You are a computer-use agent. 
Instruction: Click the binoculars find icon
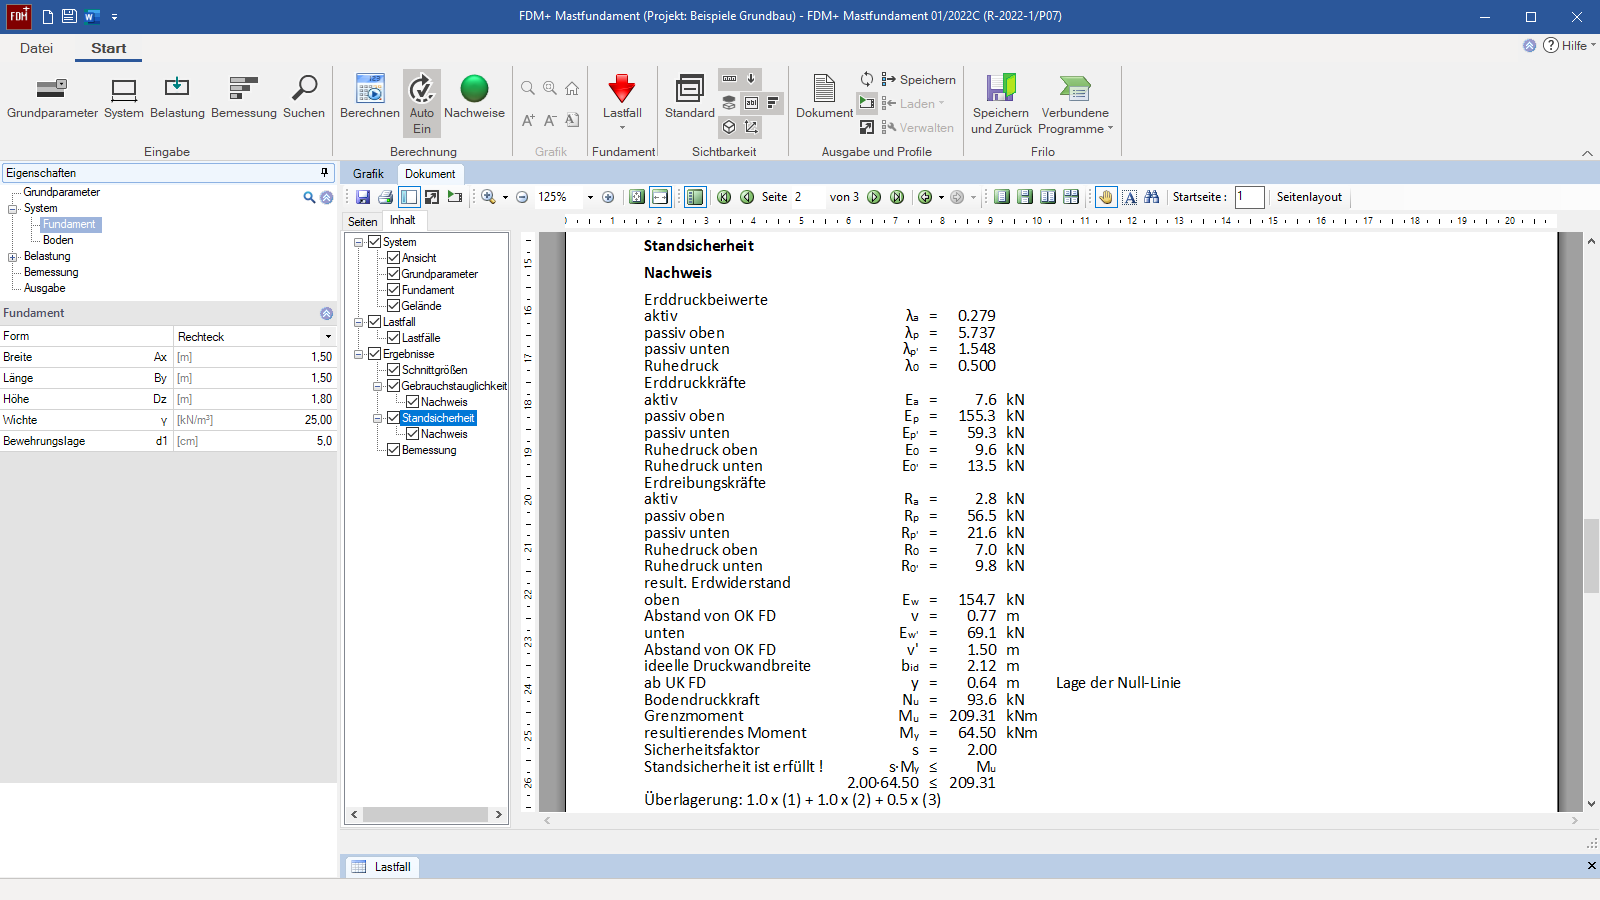point(1152,197)
